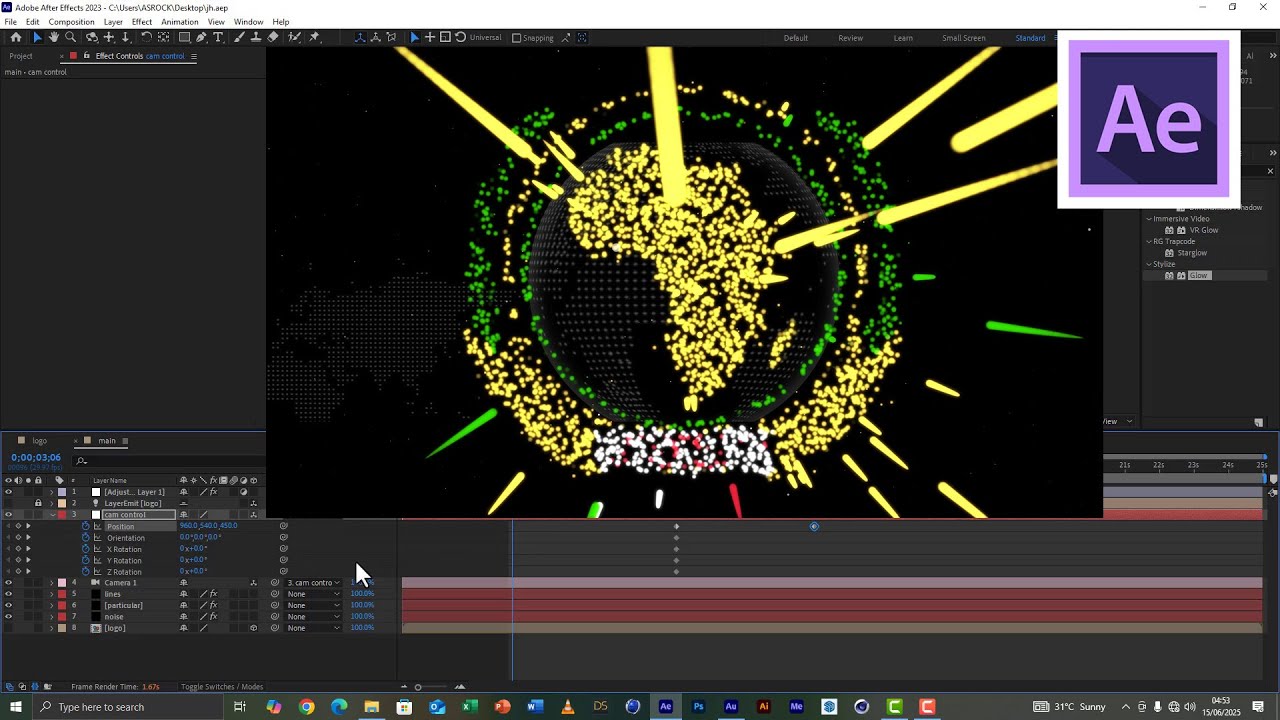The height and width of the screenshot is (720, 1280).
Task: Open Excel from the taskbar
Action: pyautogui.click(x=469, y=707)
